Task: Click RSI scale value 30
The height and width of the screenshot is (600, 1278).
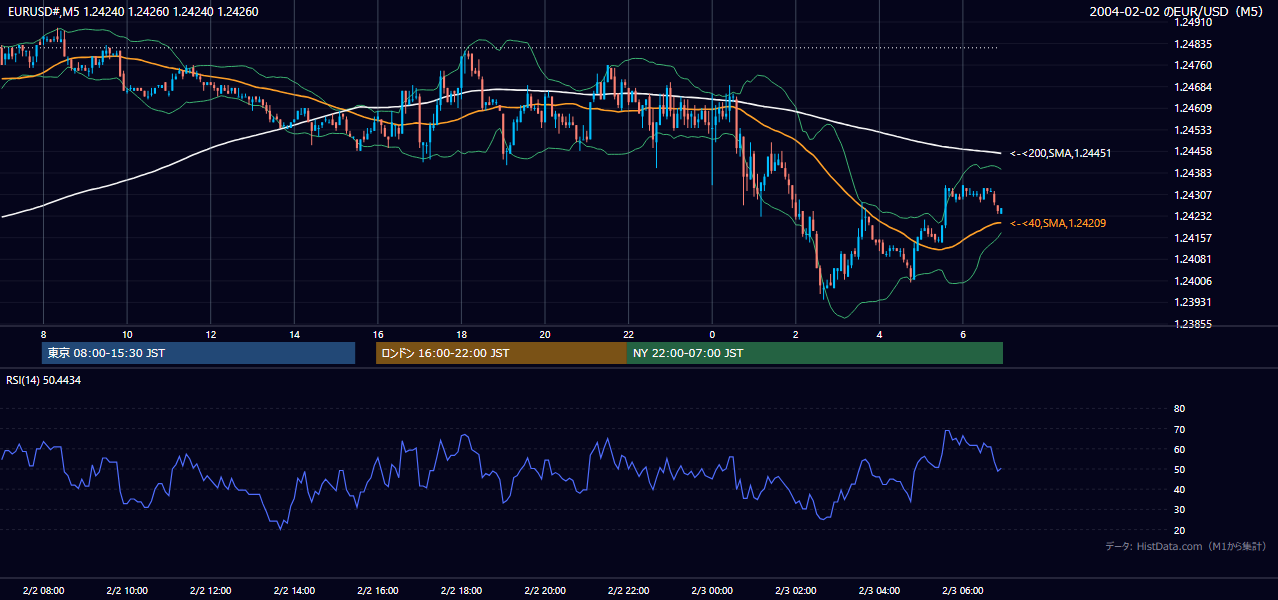Action: pos(1179,510)
